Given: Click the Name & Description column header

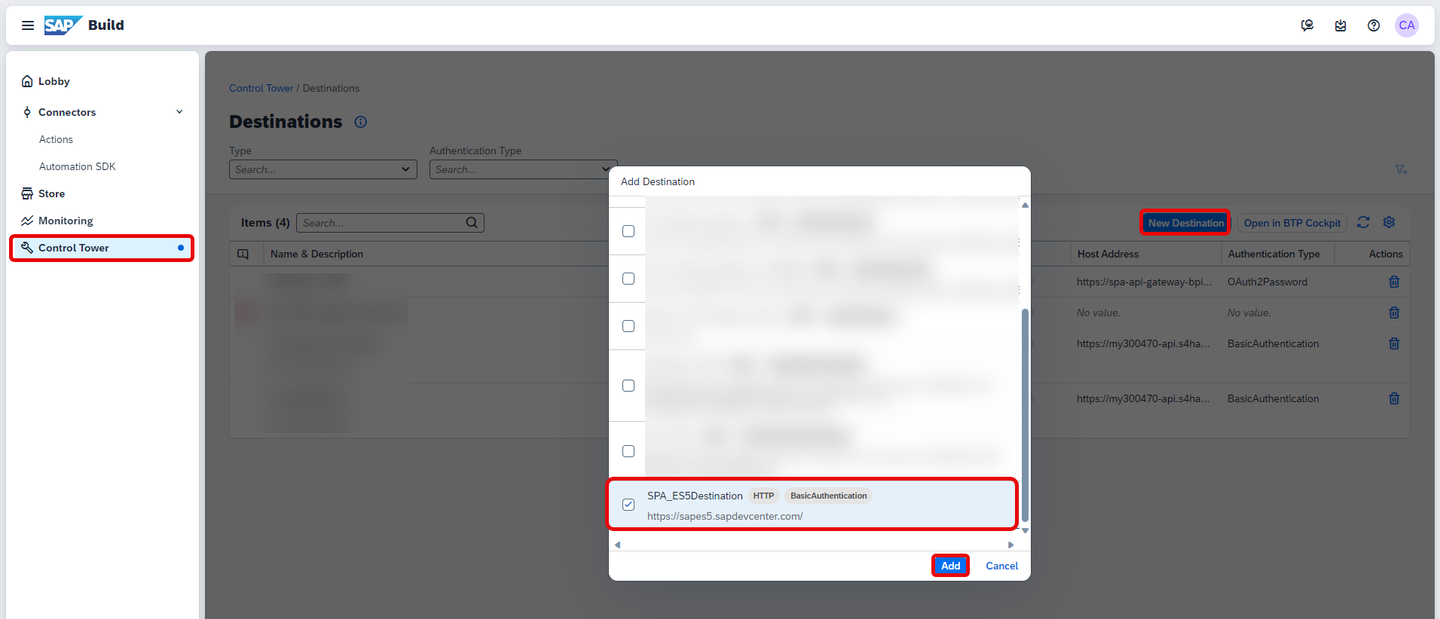Looking at the screenshot, I should tap(317, 254).
